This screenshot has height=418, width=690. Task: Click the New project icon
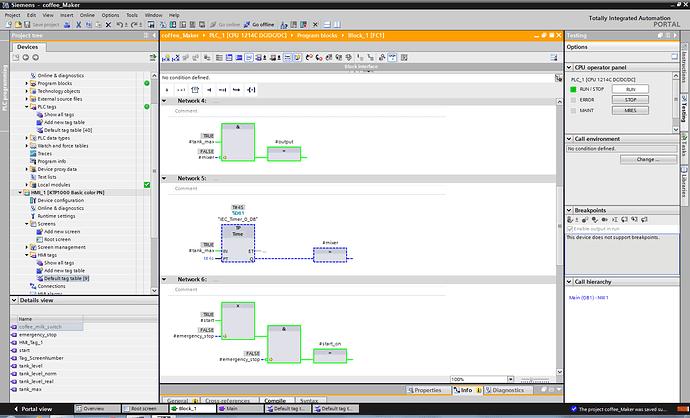click(8, 25)
